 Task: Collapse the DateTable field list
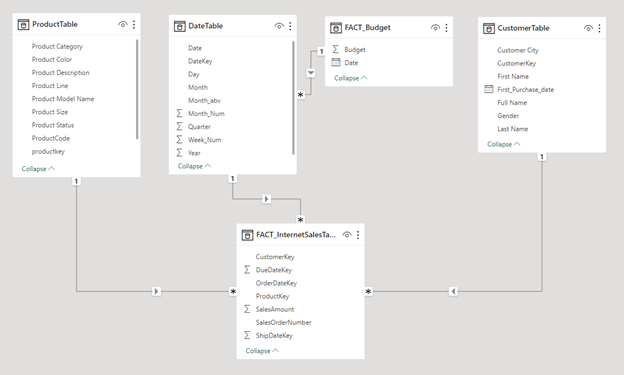click(x=194, y=166)
